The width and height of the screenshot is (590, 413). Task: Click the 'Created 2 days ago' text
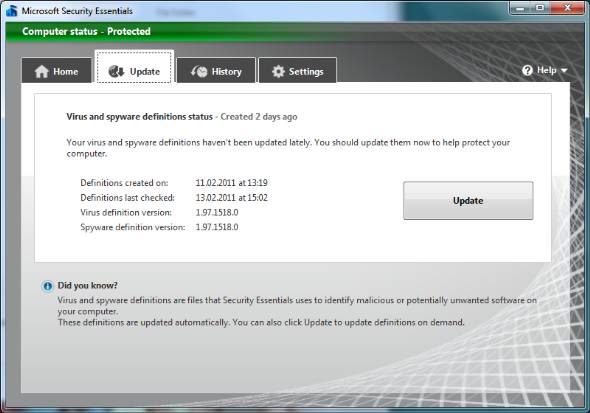pyautogui.click(x=259, y=117)
